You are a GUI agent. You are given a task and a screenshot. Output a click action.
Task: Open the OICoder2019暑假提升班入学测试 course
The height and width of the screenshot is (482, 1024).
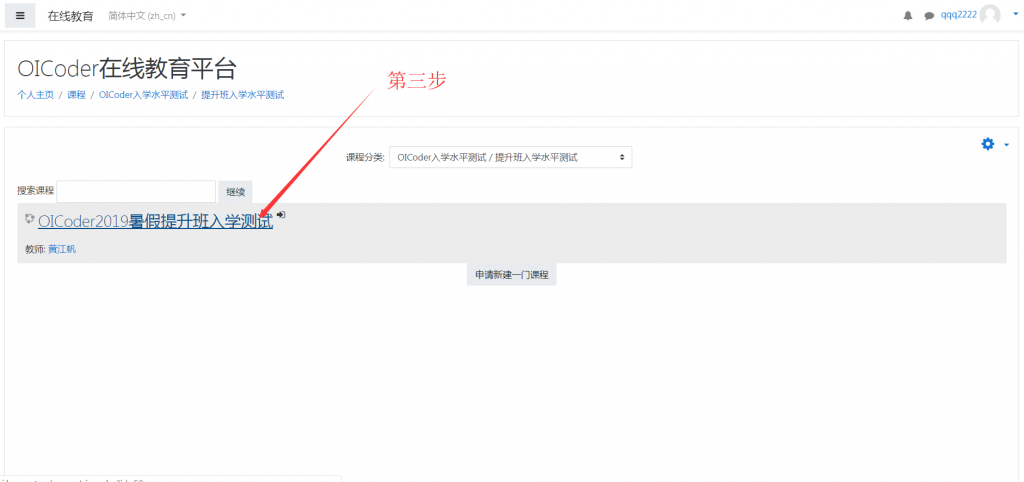[x=155, y=221]
